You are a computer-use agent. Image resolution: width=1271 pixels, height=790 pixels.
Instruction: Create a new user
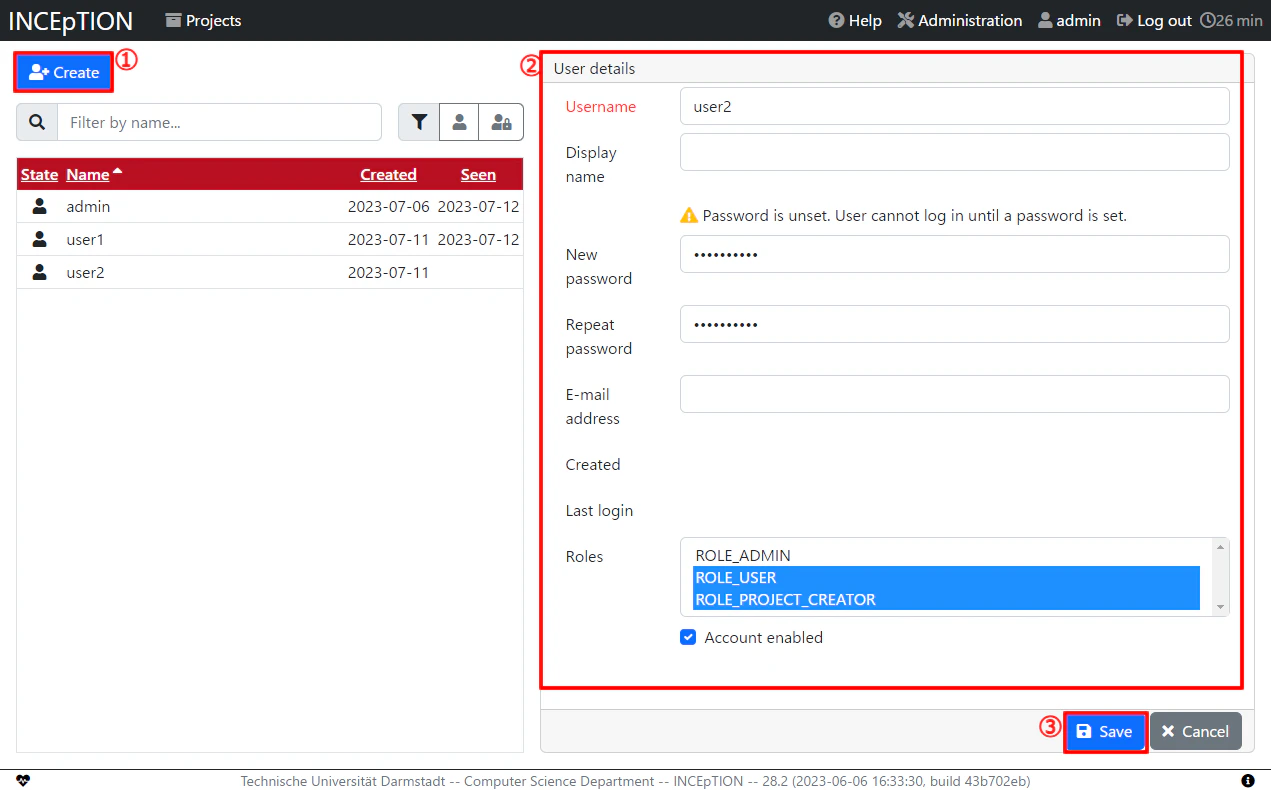[x=64, y=72]
